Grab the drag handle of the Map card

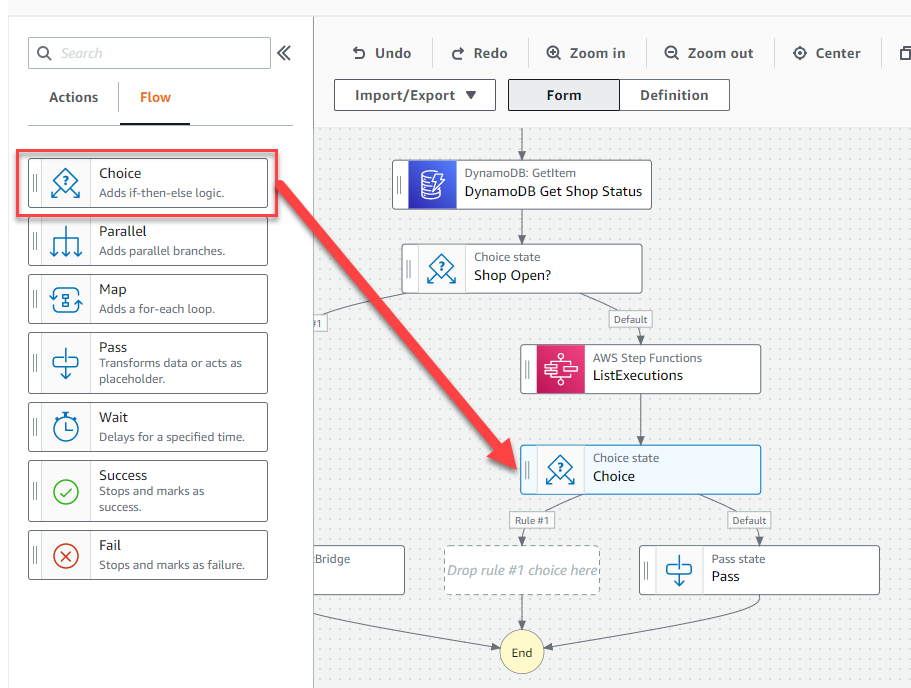point(35,299)
